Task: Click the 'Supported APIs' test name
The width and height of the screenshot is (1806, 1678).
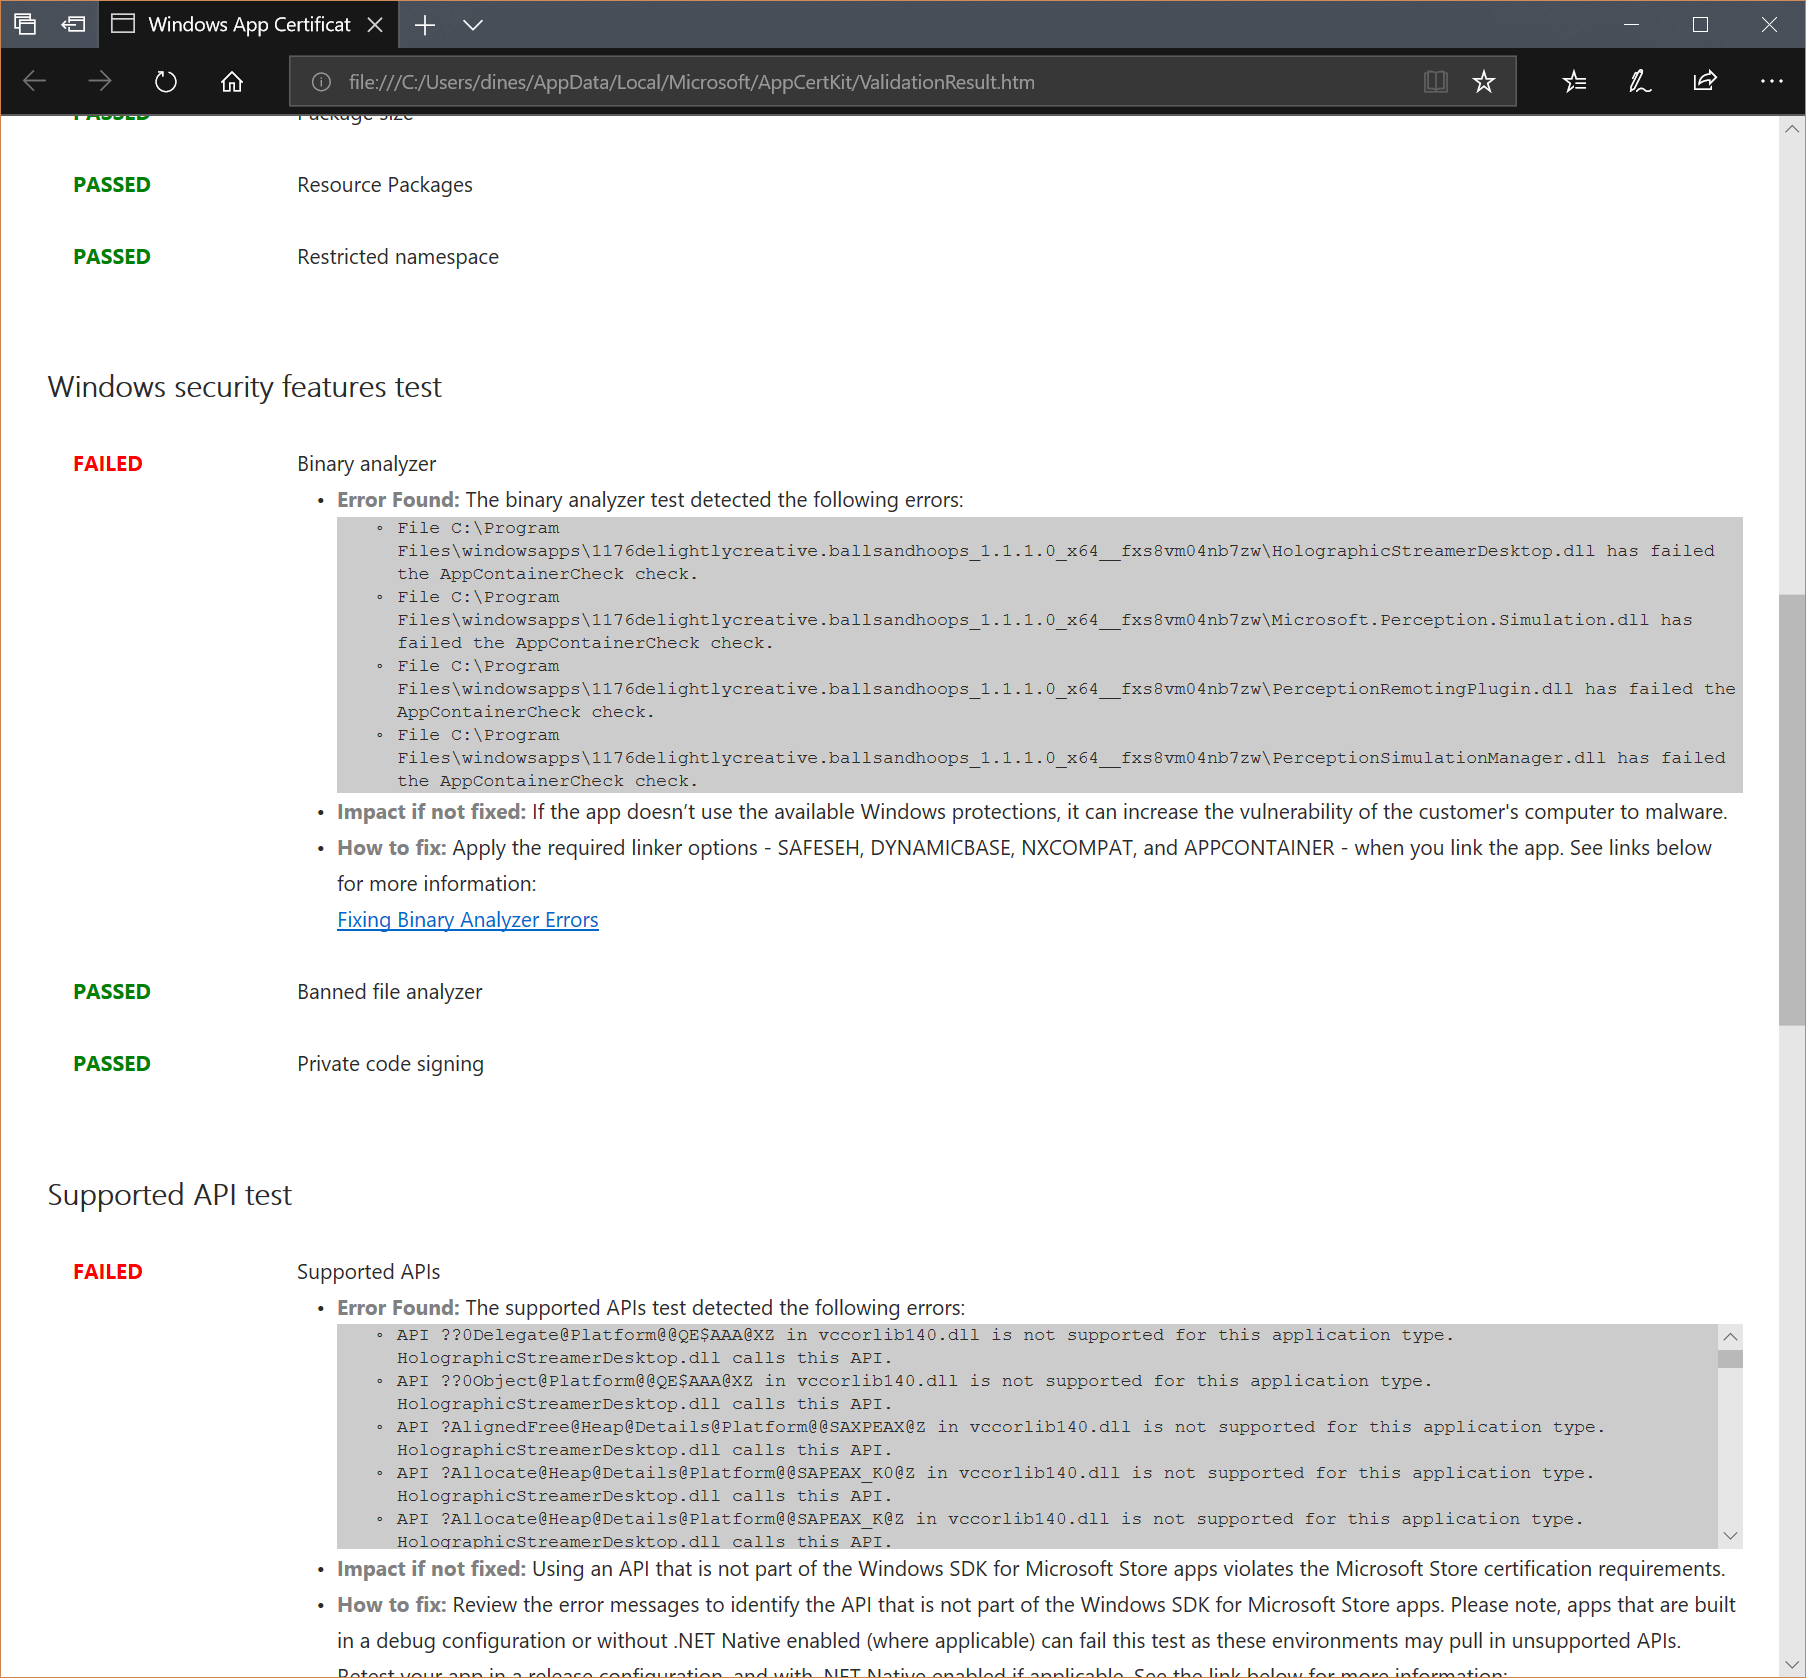Action: point(369,1272)
